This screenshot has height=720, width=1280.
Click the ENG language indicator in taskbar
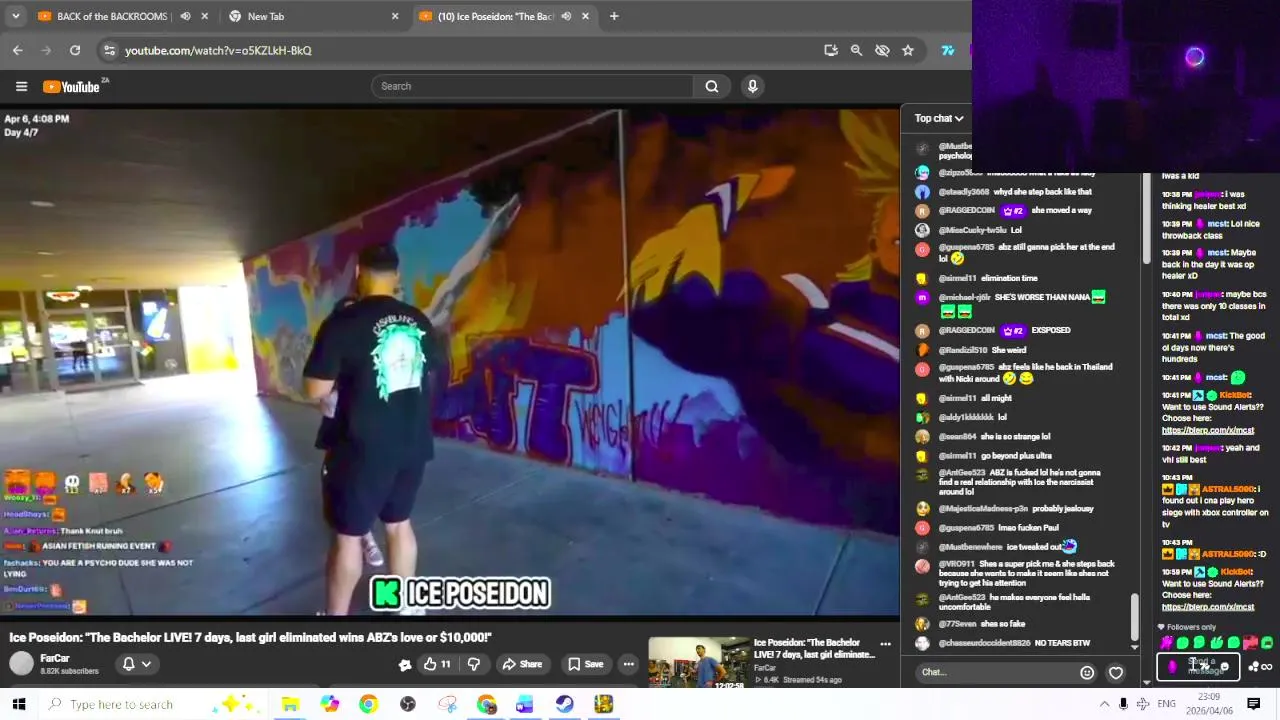point(1166,704)
